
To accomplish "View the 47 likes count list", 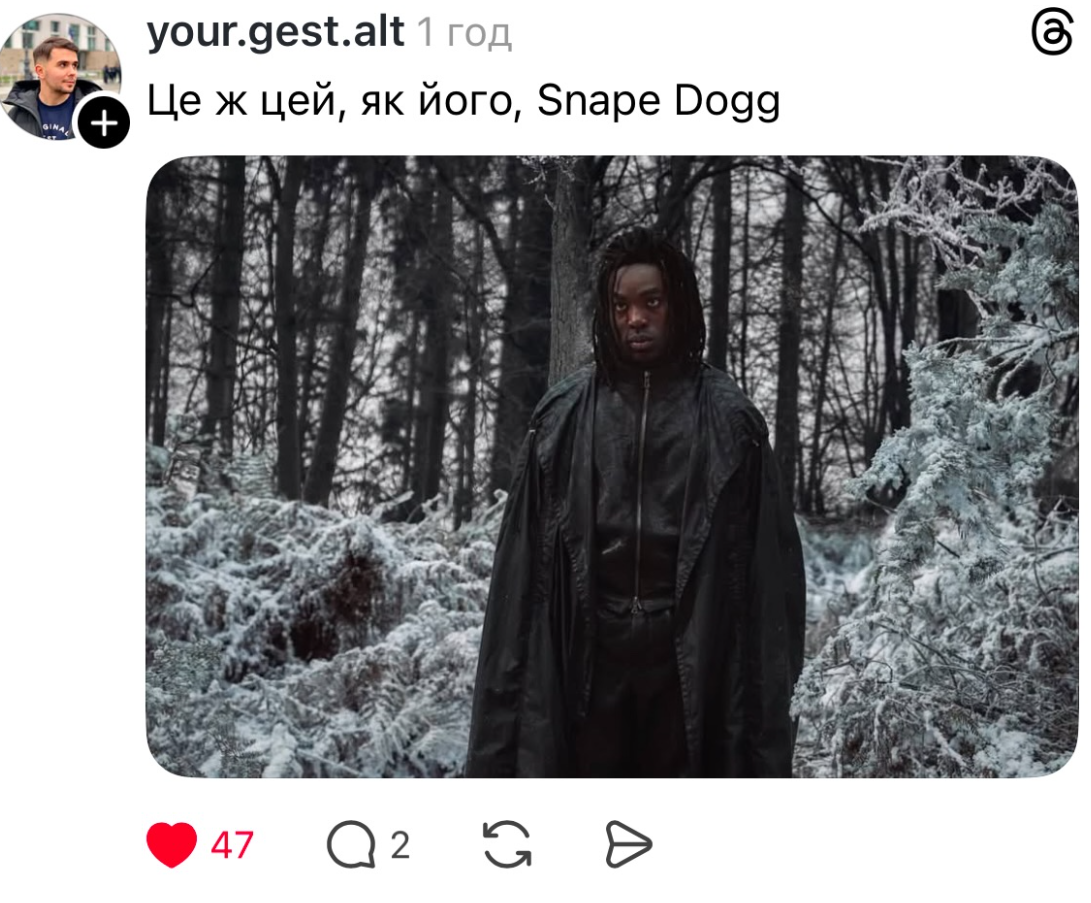I will [x=232, y=845].
